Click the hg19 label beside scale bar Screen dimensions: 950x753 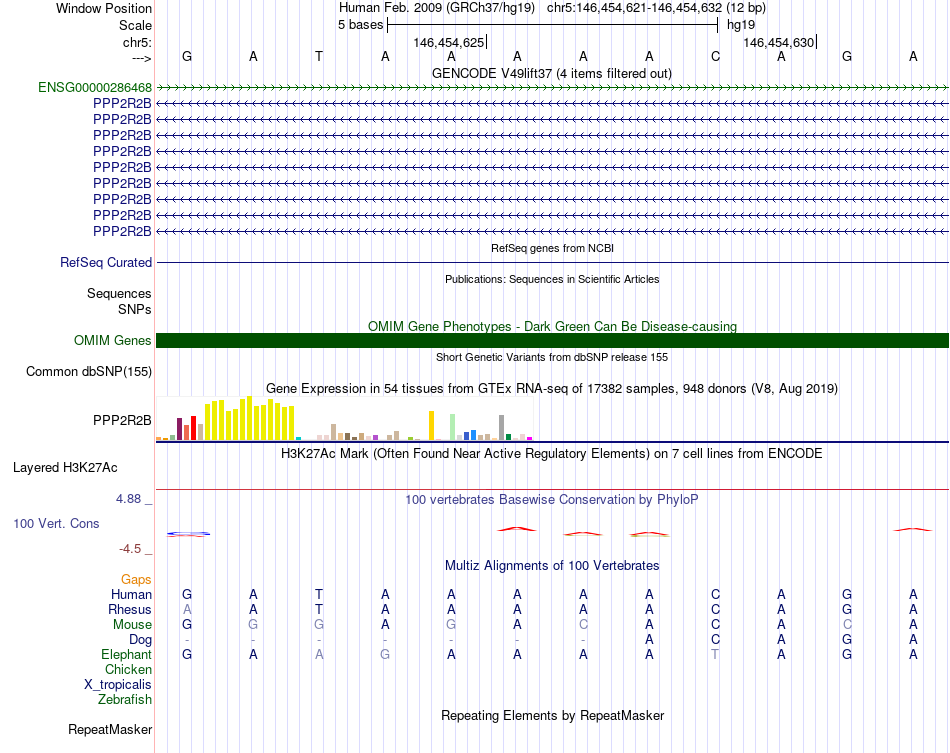coord(741,25)
